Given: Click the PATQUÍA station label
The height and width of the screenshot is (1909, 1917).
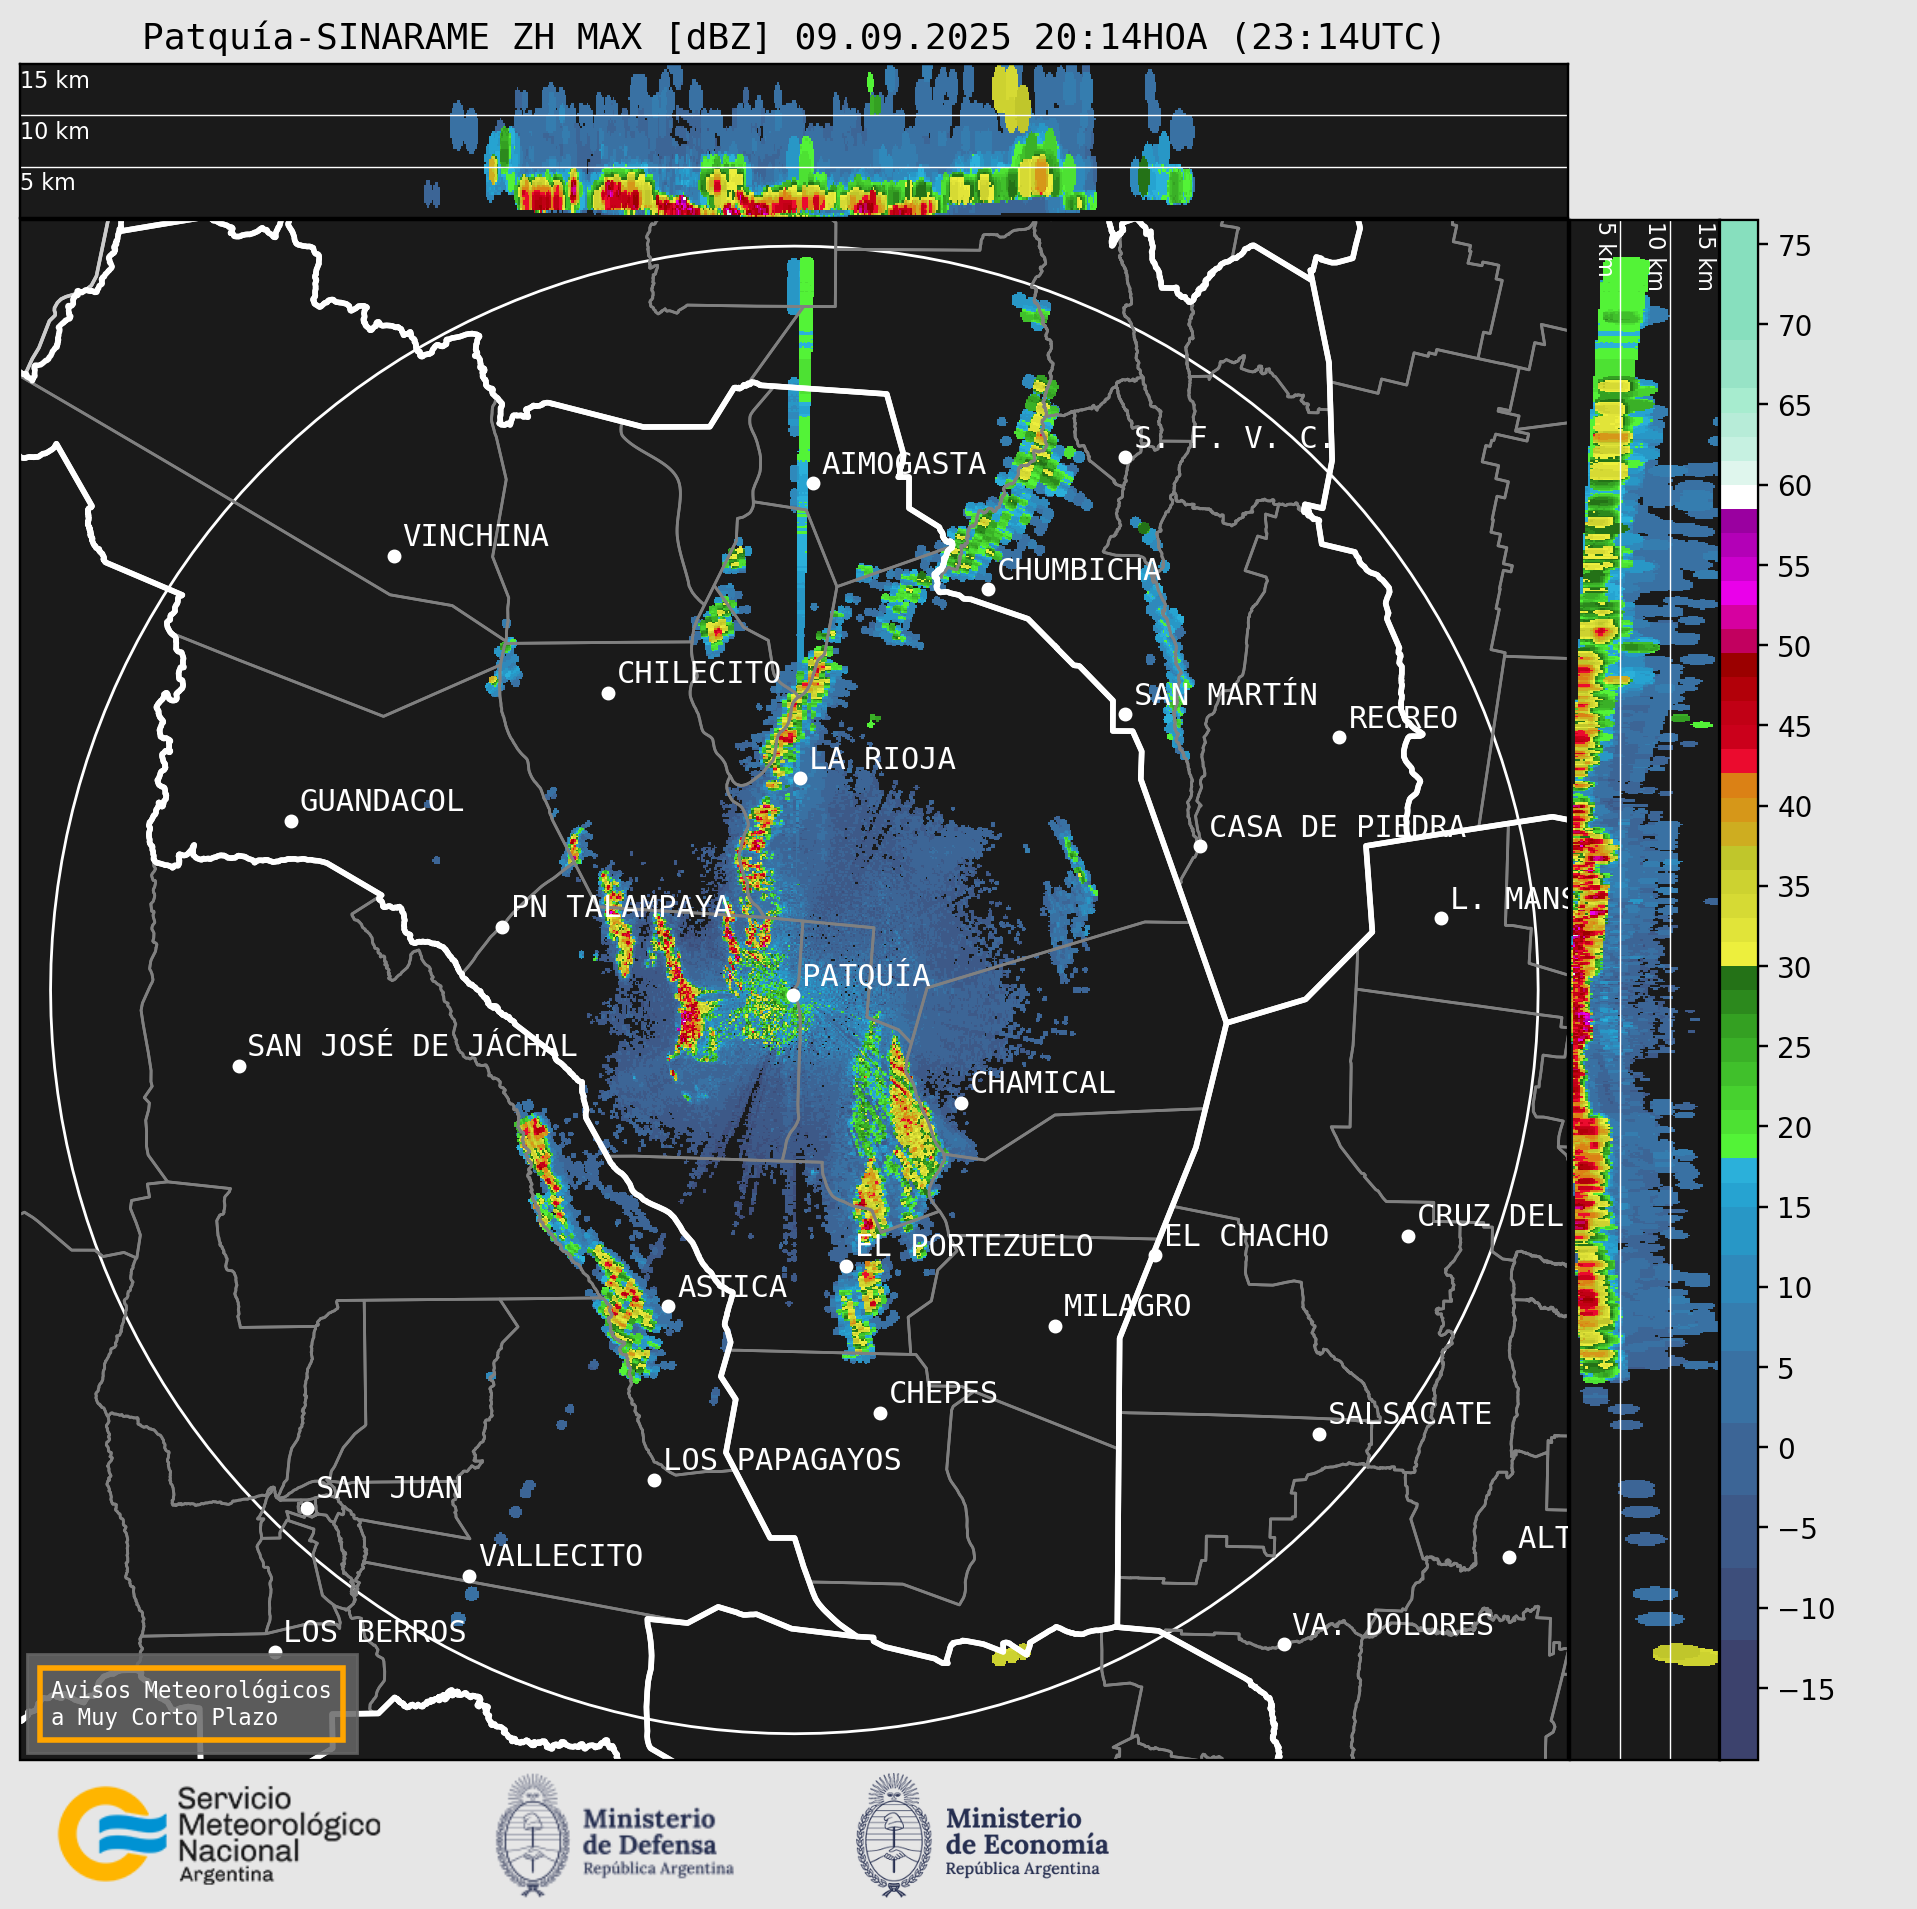Looking at the screenshot, I should 866,975.
